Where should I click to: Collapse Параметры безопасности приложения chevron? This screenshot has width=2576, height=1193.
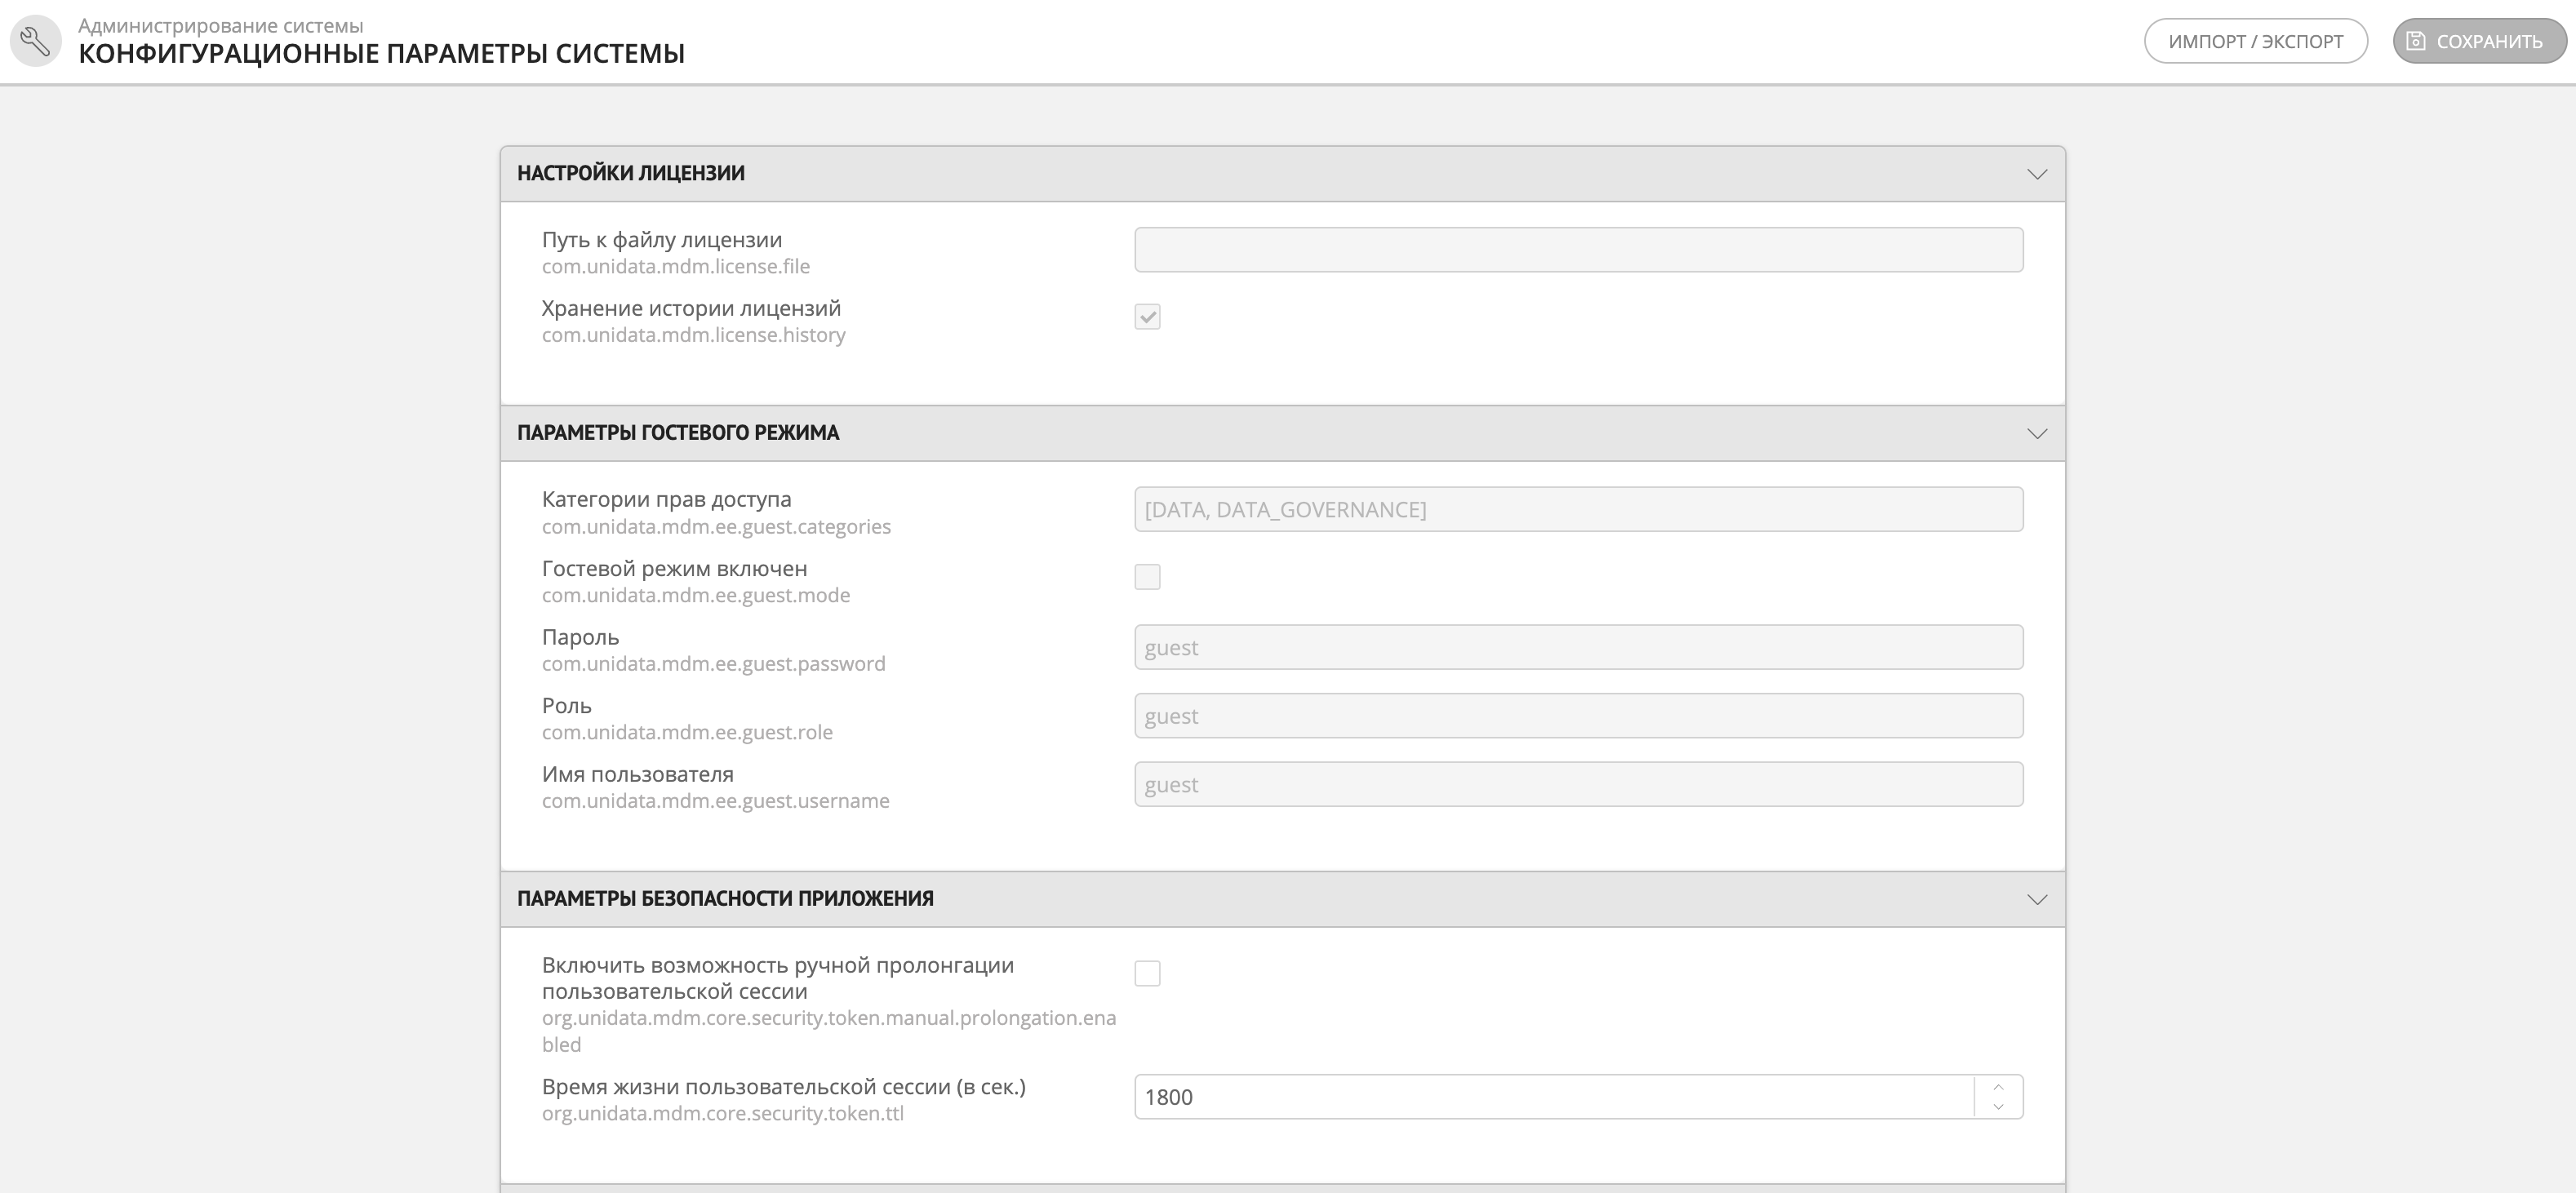2037,899
